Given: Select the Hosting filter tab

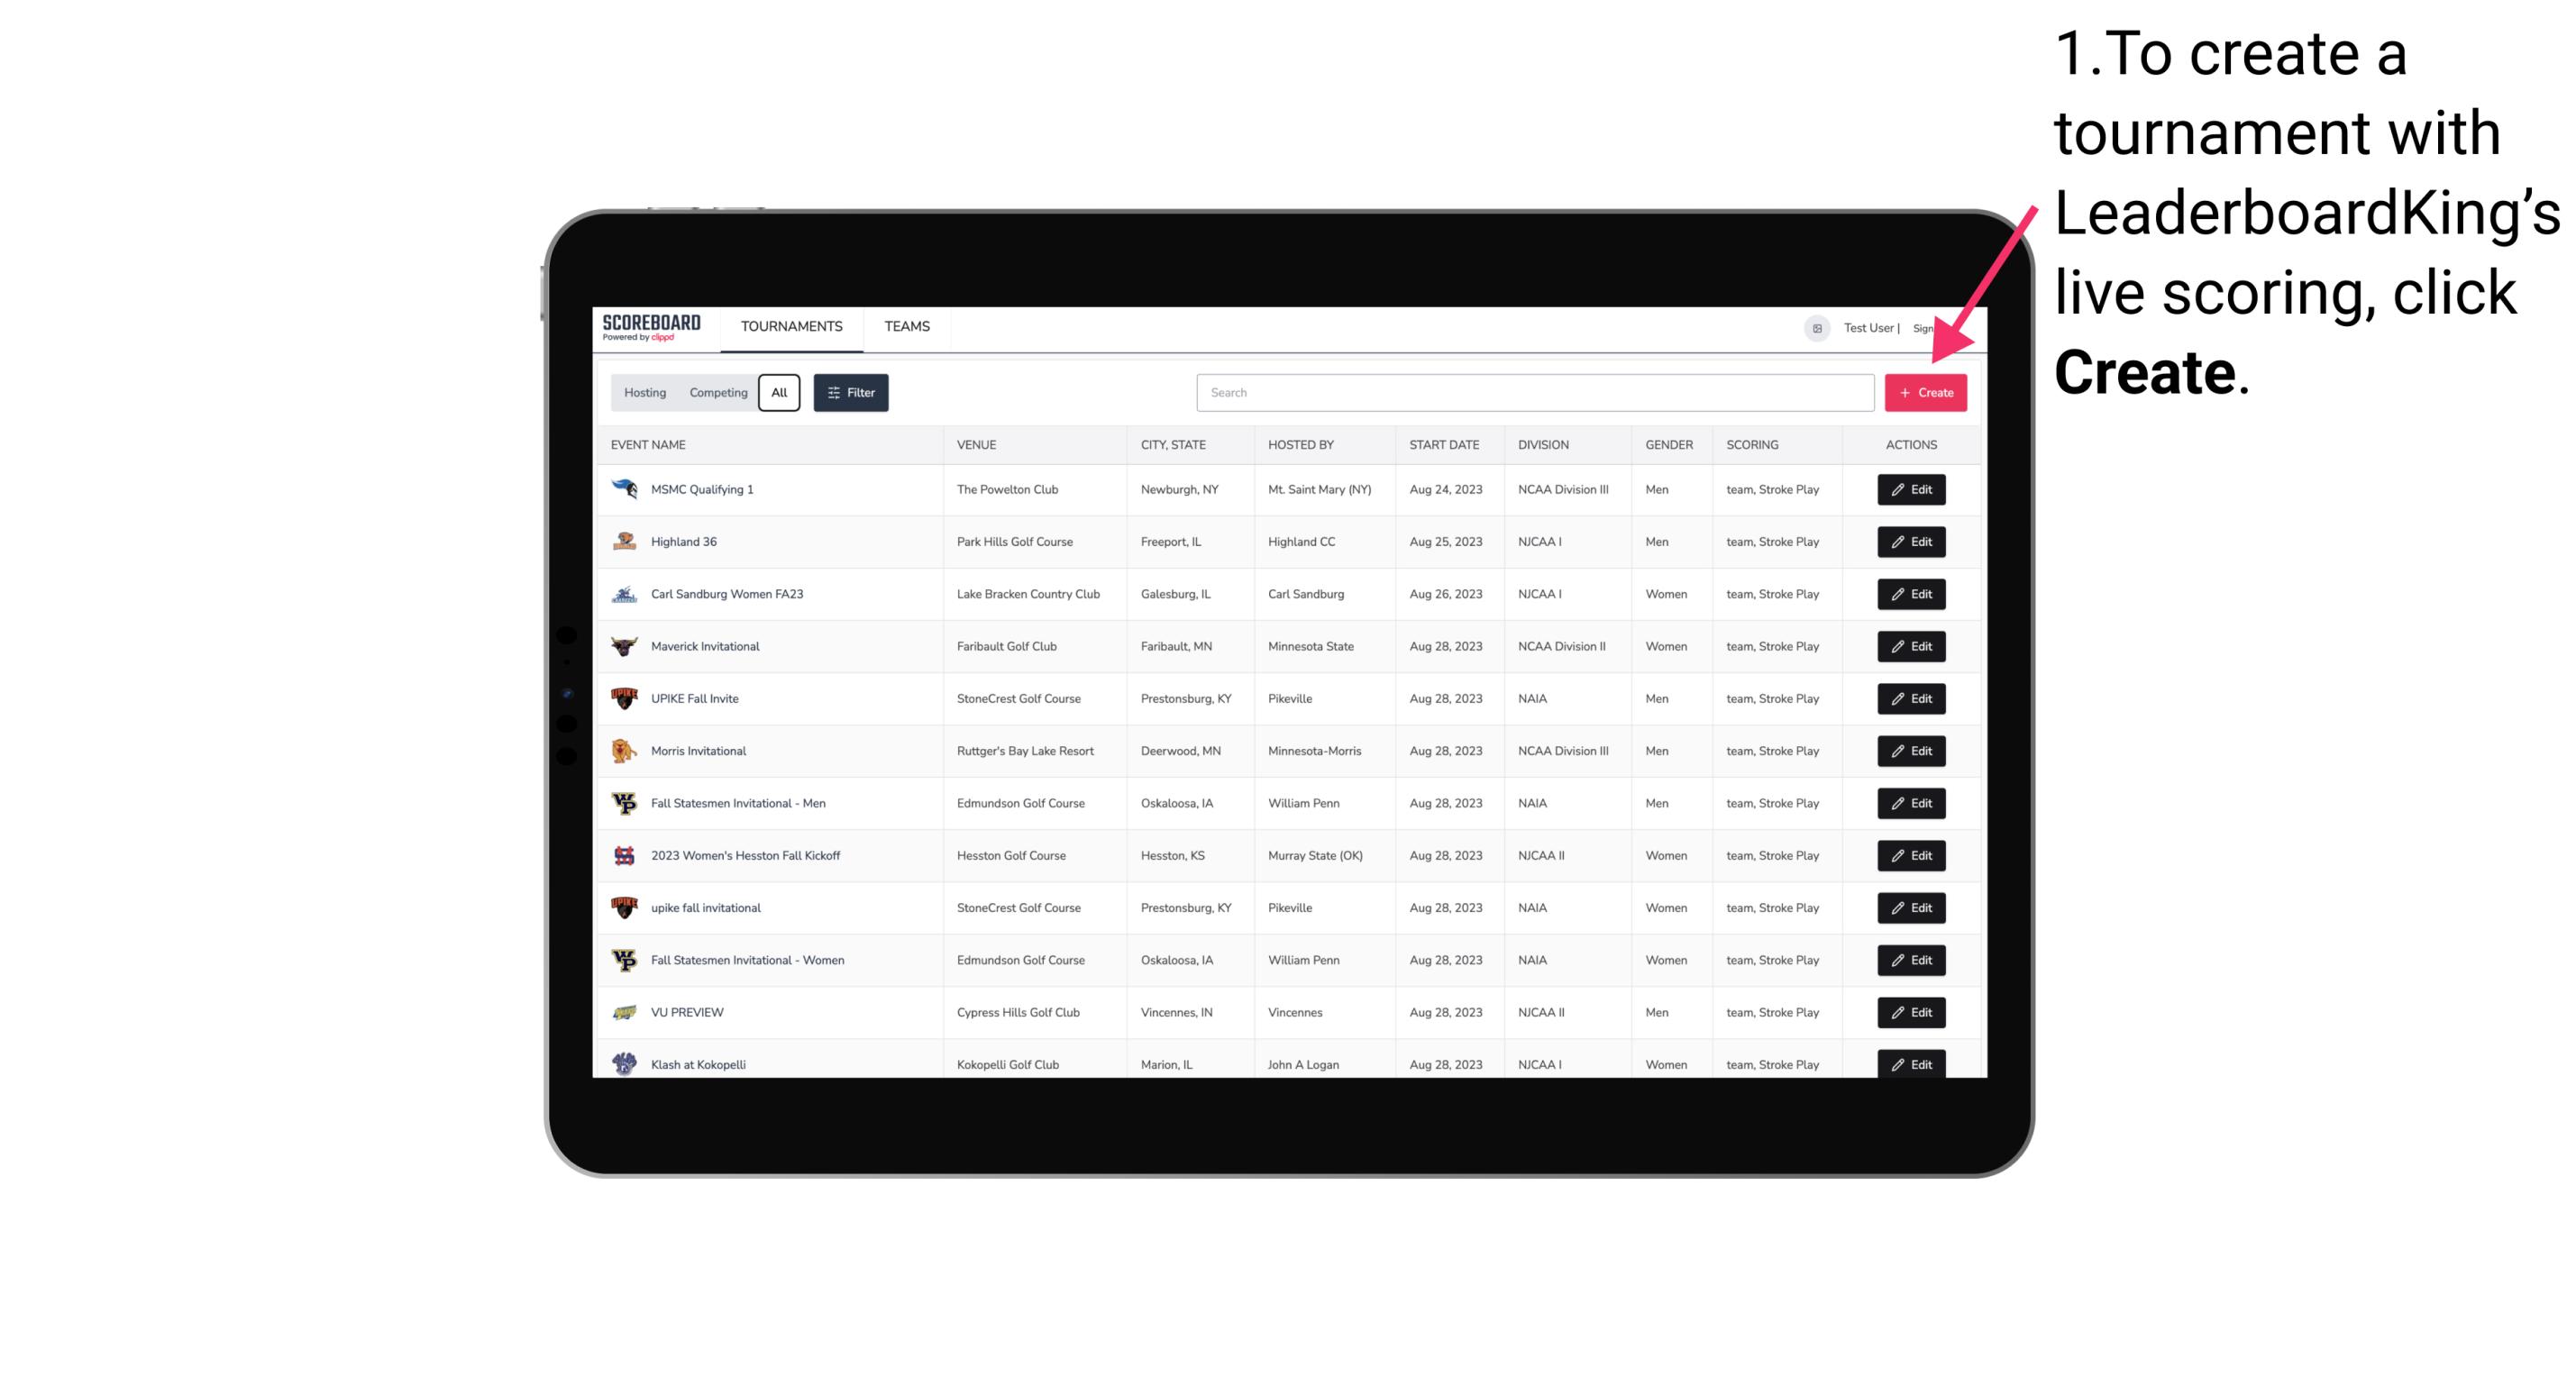Looking at the screenshot, I should click(645, 393).
